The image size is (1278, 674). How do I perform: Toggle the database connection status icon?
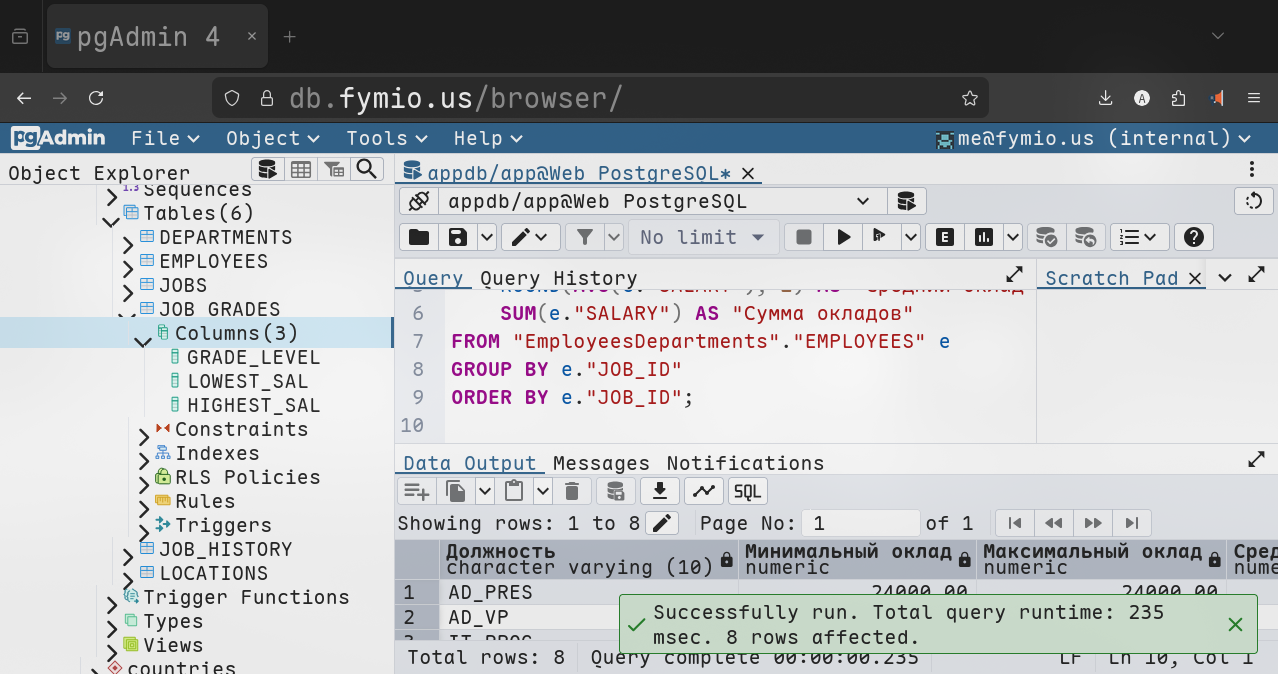tap(419, 201)
